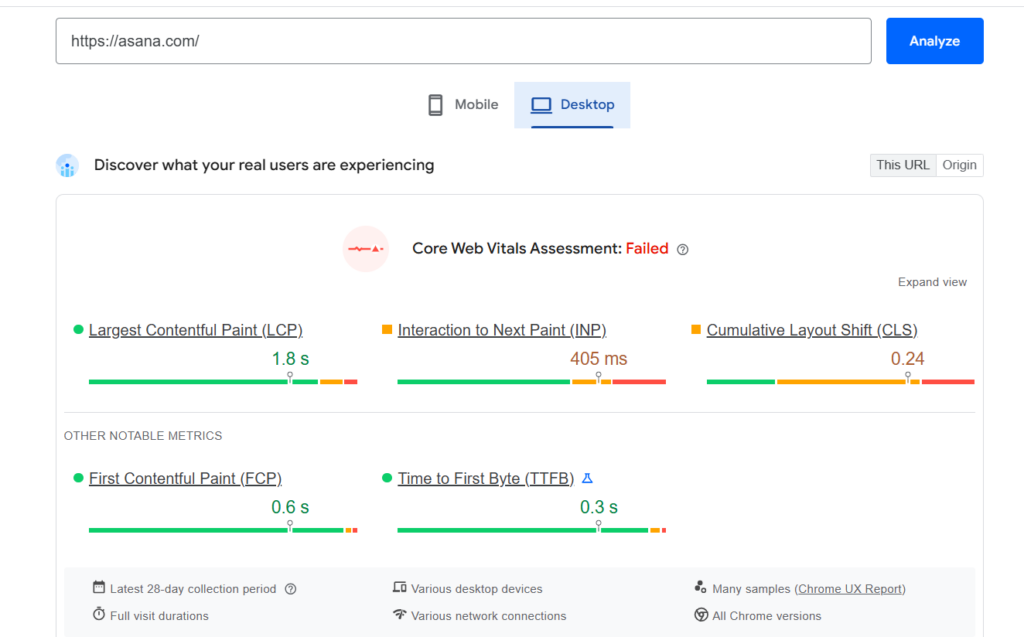Click the real users data icon
The height and width of the screenshot is (637, 1024).
click(67, 166)
